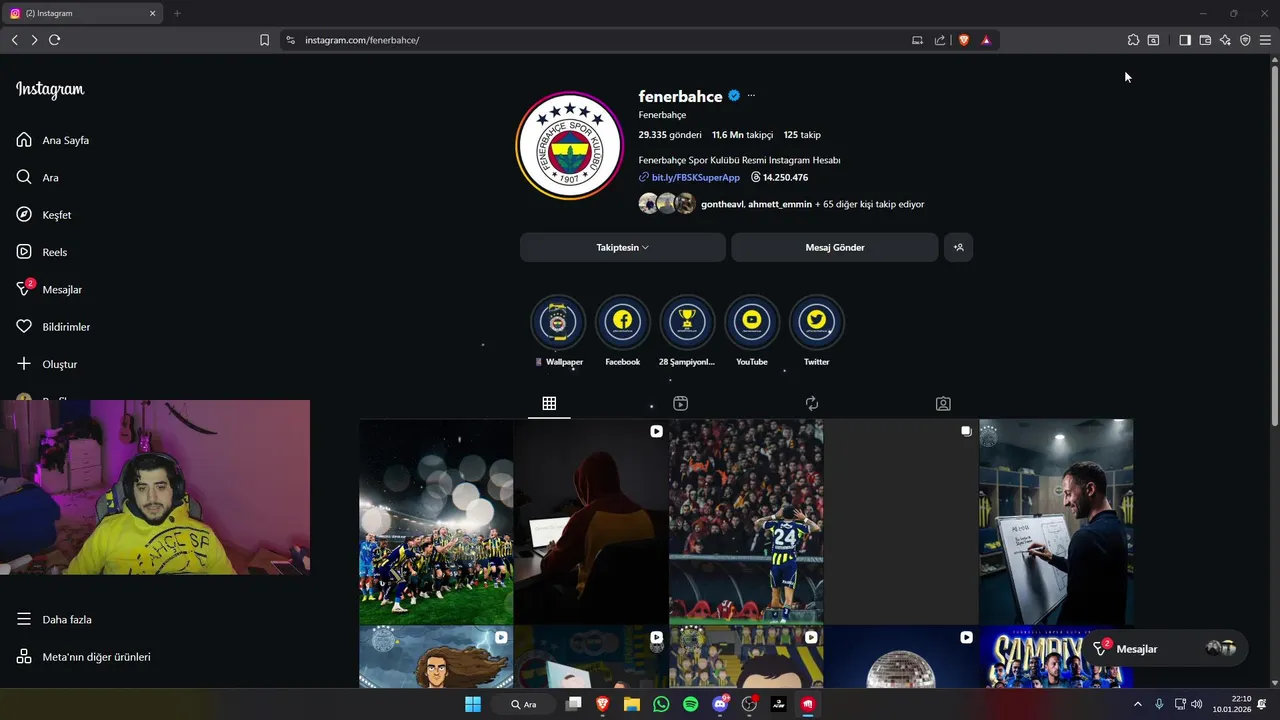Open post with player number 24
This screenshot has height=720, width=1280.
pyautogui.click(x=746, y=522)
